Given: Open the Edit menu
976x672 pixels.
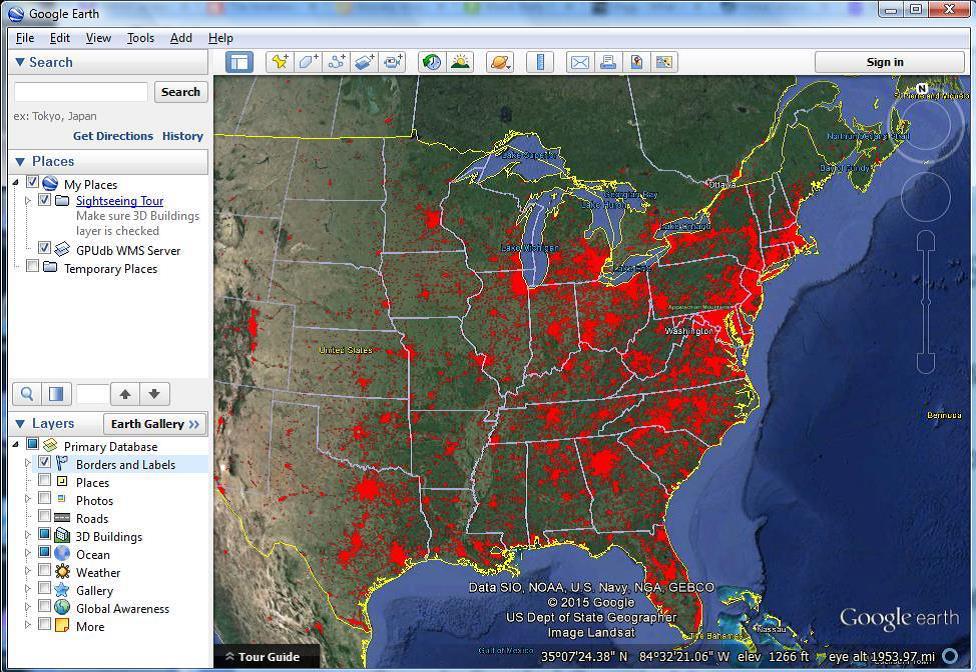Looking at the screenshot, I should pyautogui.click(x=60, y=38).
